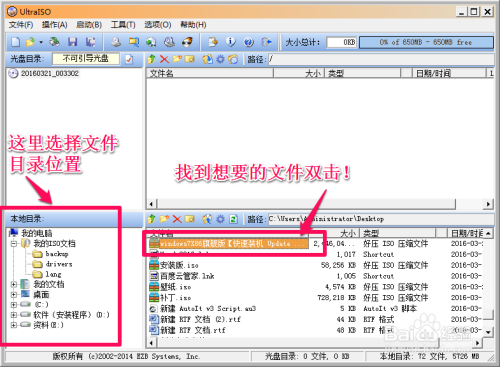Open the 文件(F) menu
Viewport: 500px width, 367px height.
tap(21, 25)
